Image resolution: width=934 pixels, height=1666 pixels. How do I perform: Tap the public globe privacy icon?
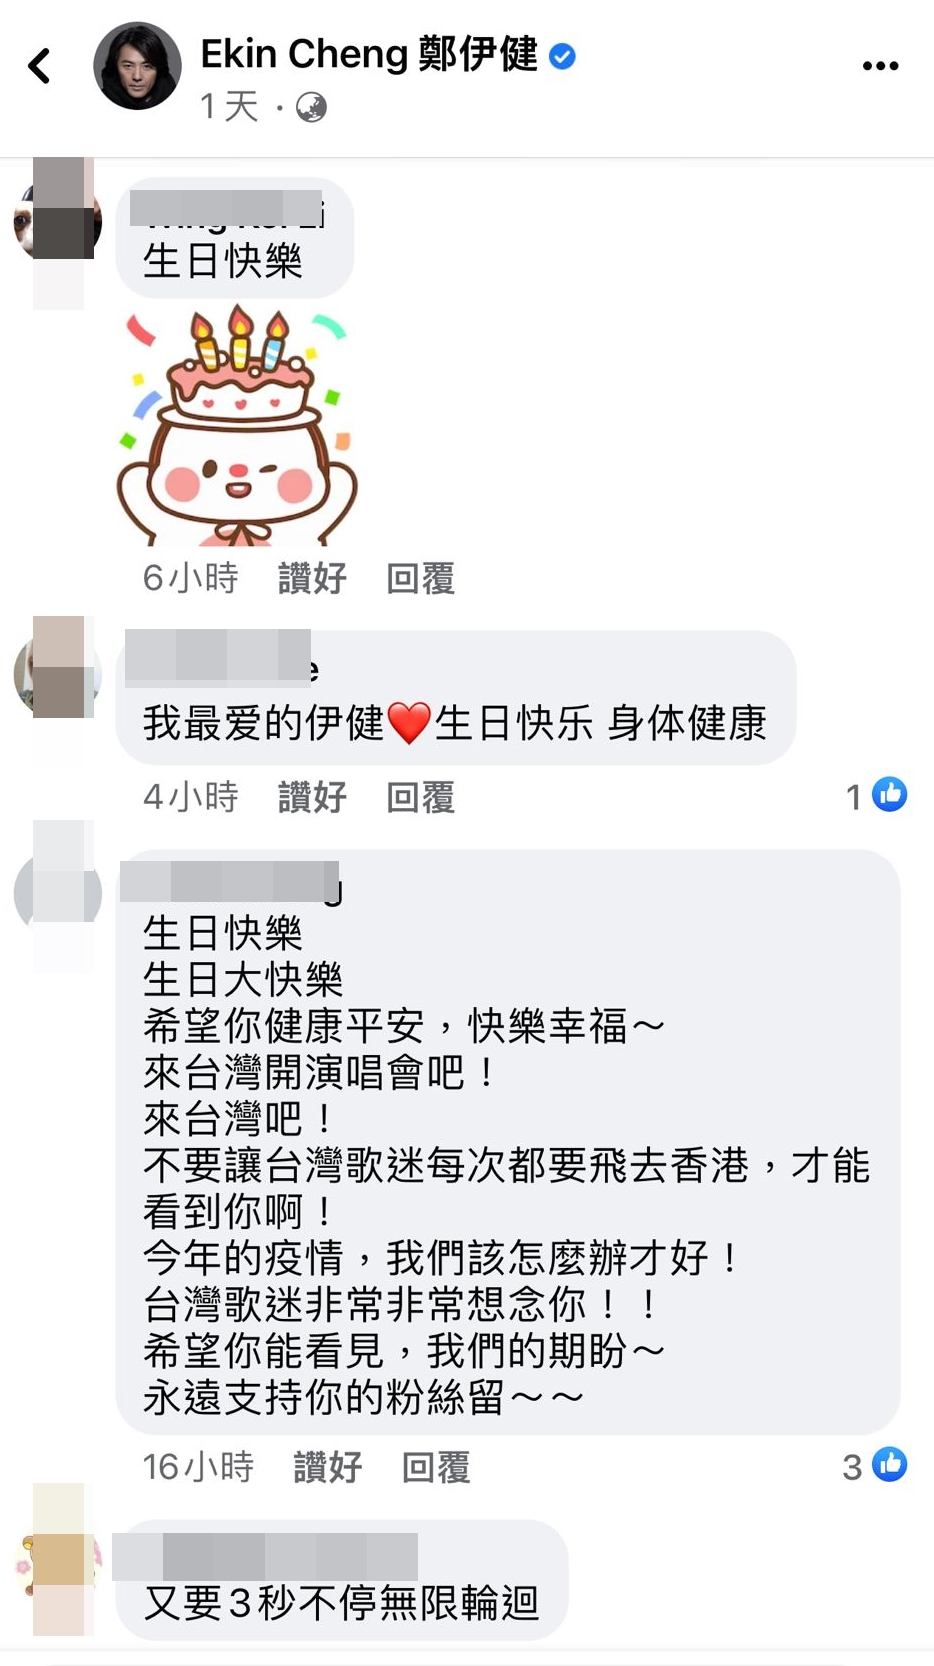point(311,107)
